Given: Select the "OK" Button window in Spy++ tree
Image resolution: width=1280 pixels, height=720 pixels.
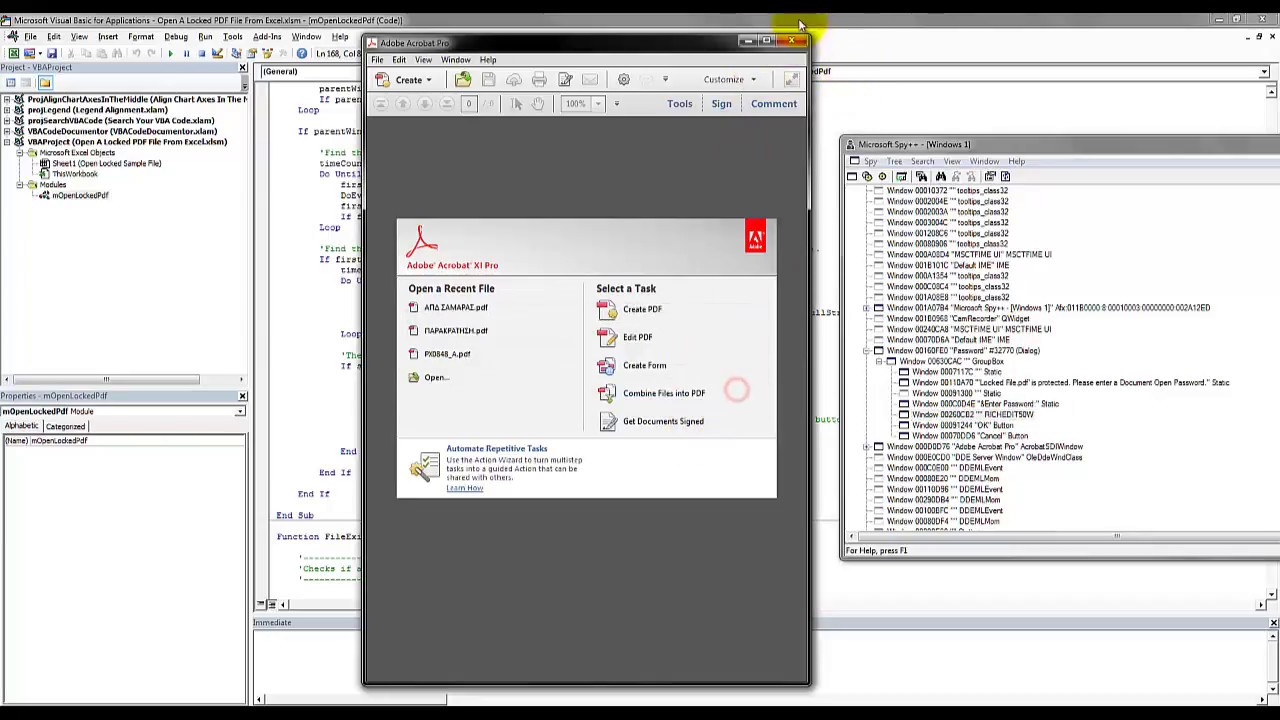Looking at the screenshot, I should click(962, 425).
